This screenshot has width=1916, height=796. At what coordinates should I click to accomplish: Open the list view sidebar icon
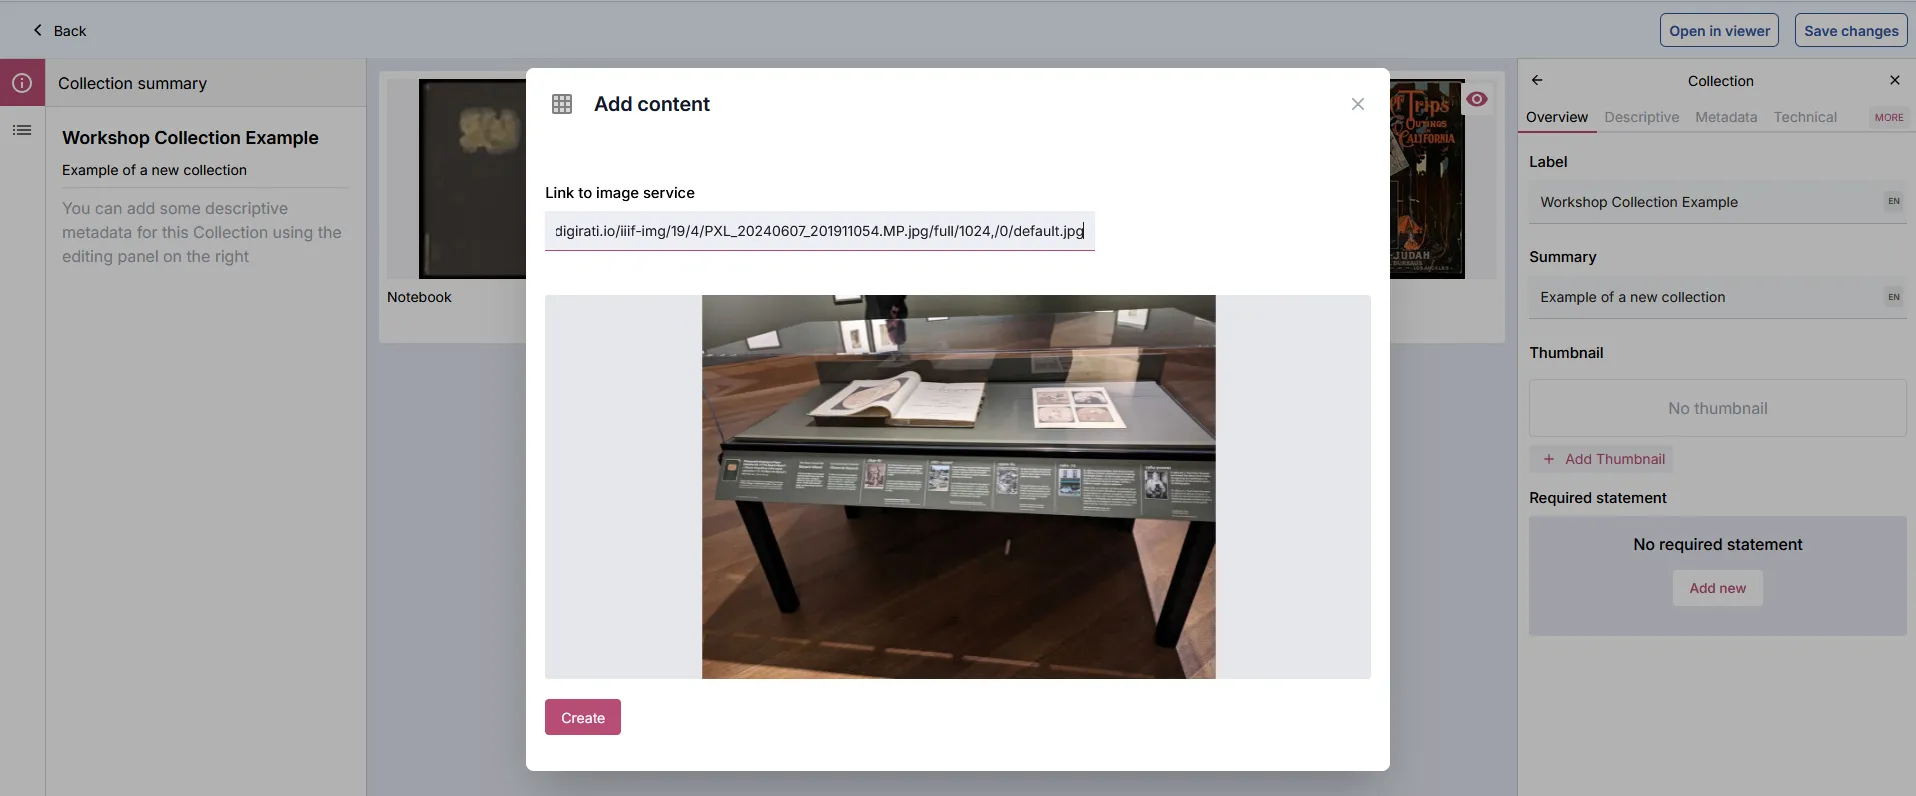click(22, 130)
